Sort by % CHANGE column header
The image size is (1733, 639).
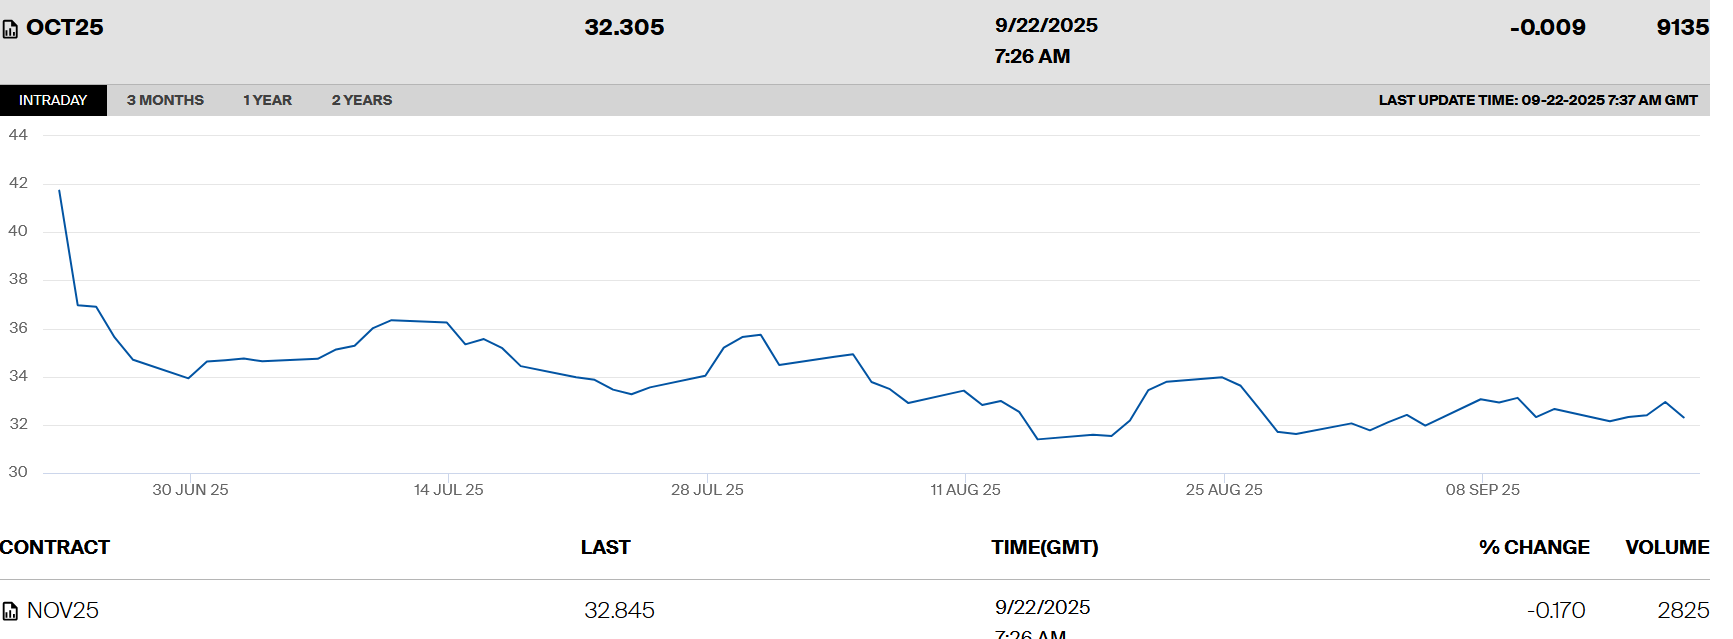point(1534,547)
